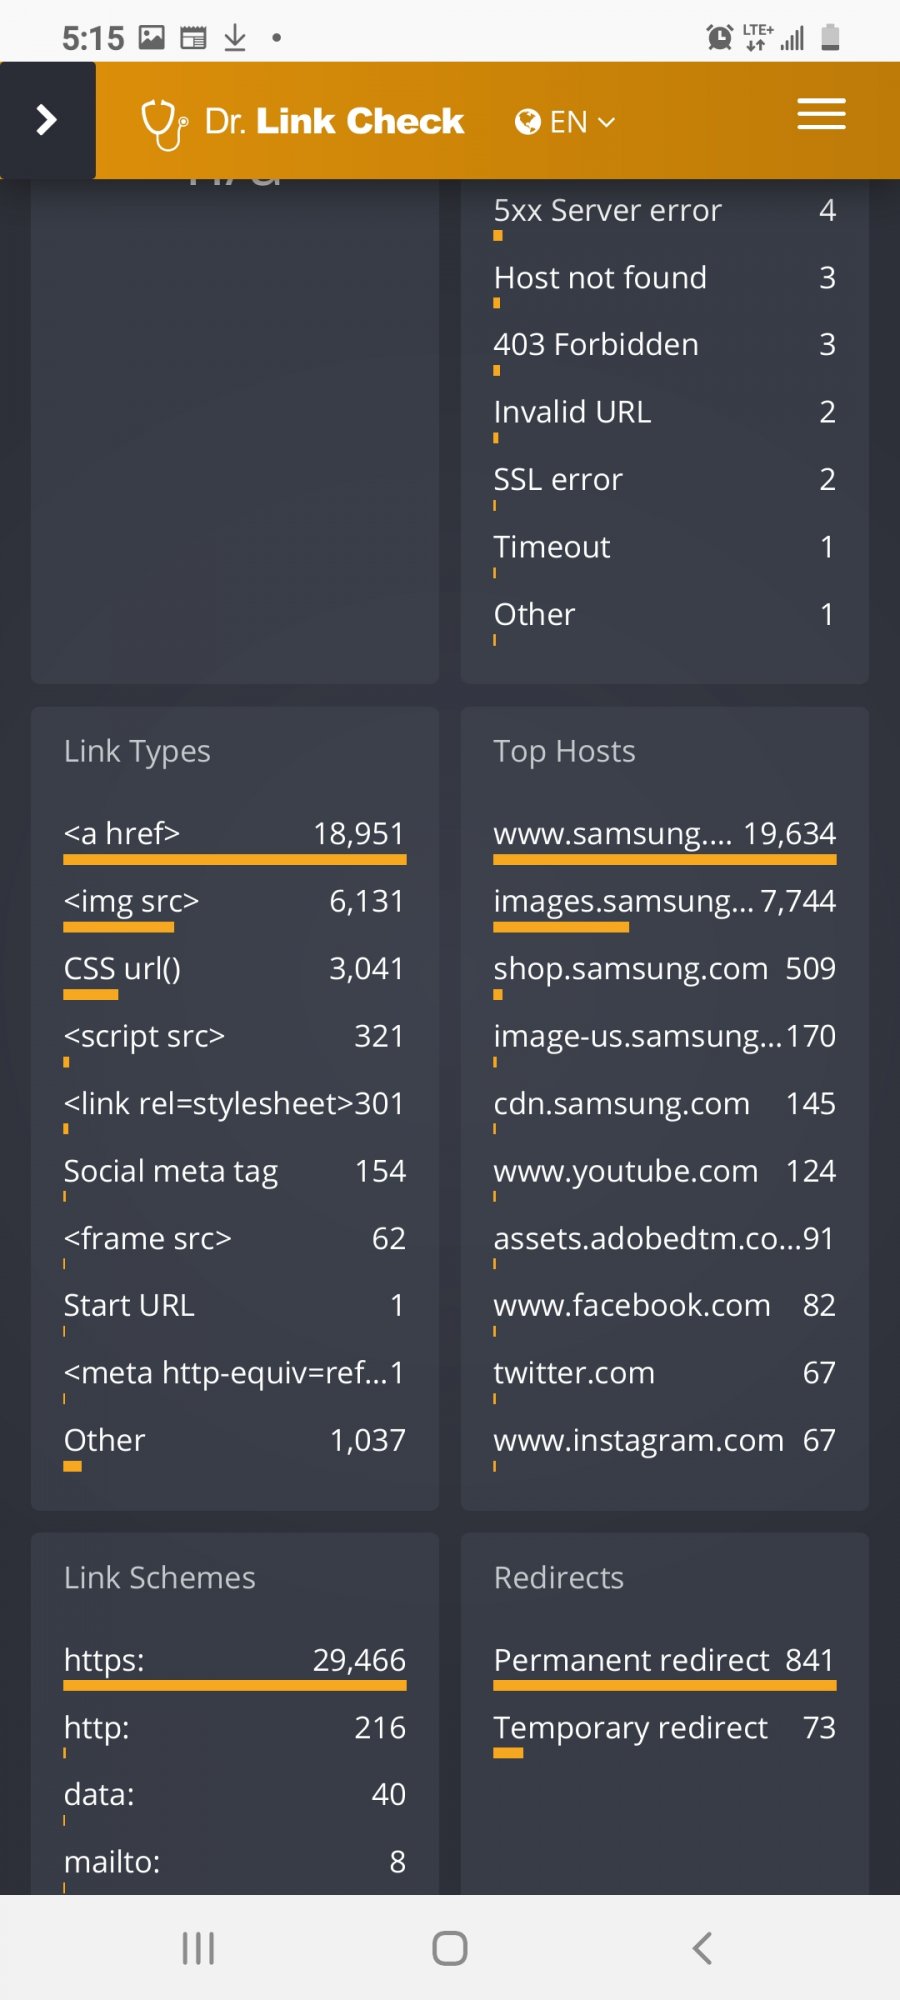Image resolution: width=900 pixels, height=2000 pixels.
Task: Open Android recent apps button
Action: pos(198,1948)
